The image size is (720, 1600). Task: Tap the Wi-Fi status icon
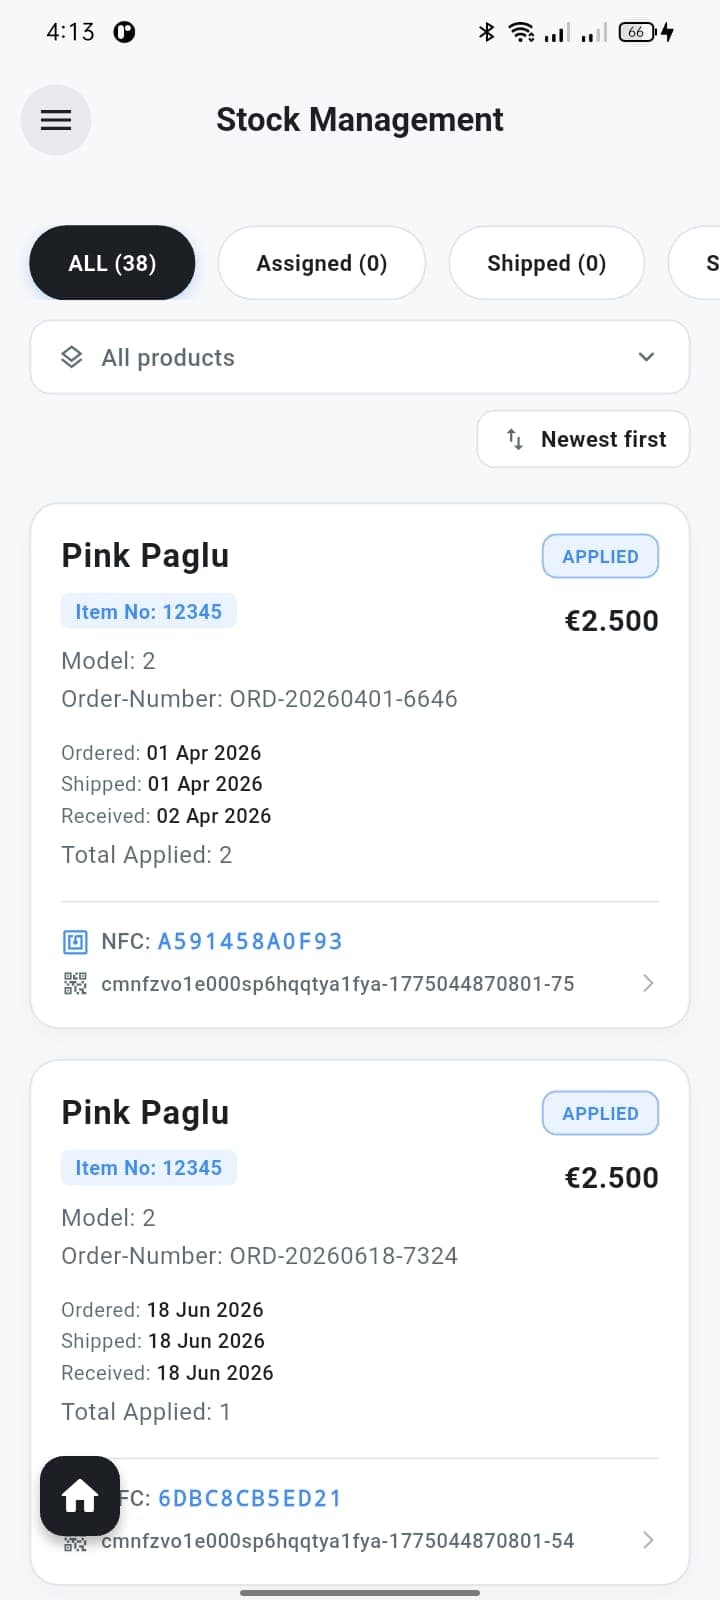521,32
